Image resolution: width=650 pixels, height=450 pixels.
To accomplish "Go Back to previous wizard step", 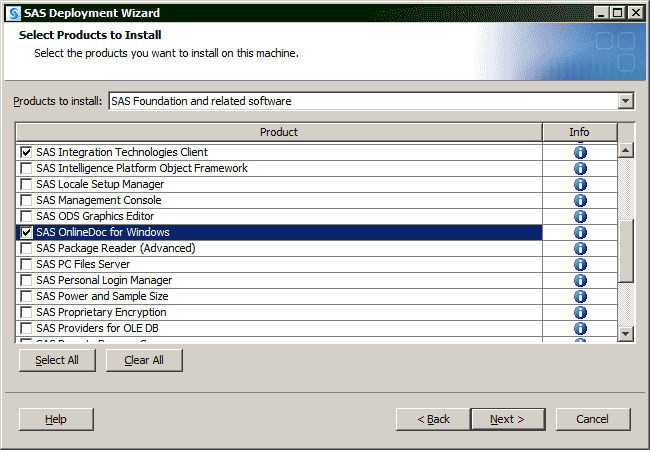I will click(433, 419).
